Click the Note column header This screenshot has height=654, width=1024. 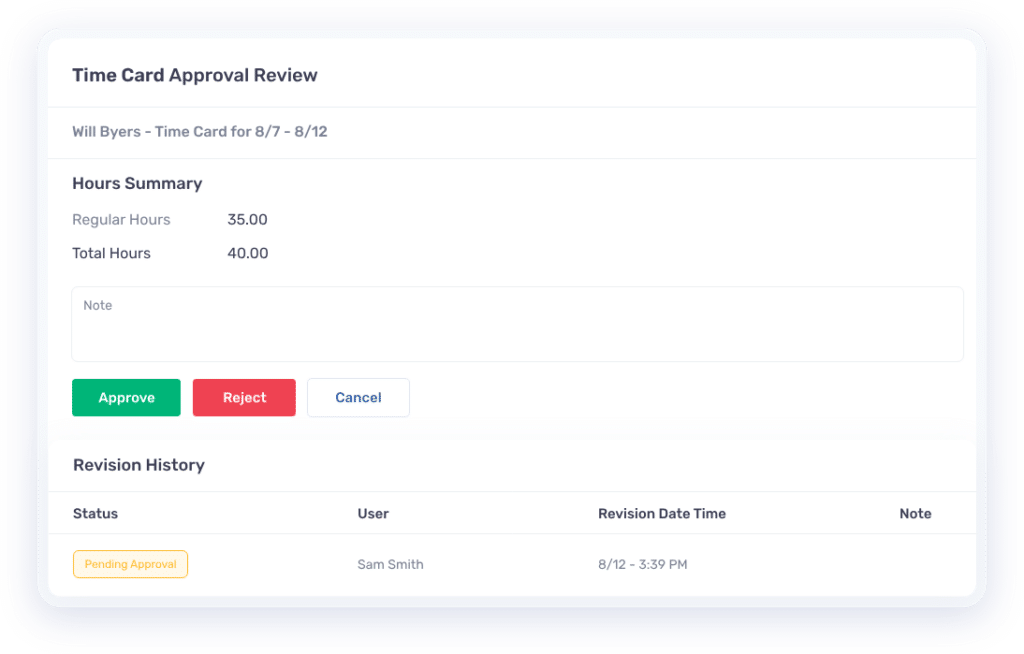pyautogui.click(x=916, y=514)
